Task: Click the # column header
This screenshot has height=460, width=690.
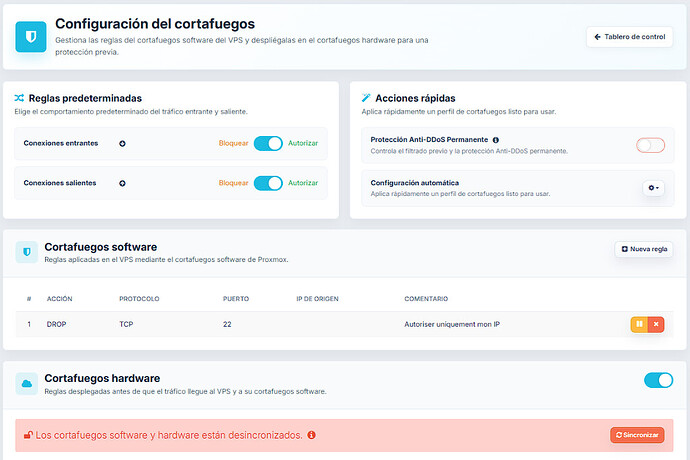Action: 29,299
